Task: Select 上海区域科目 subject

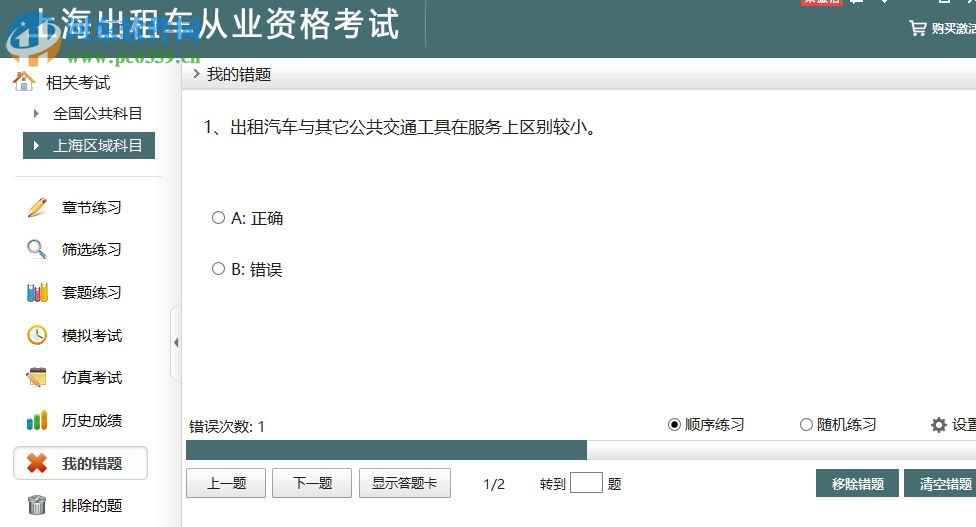Action: click(89, 146)
